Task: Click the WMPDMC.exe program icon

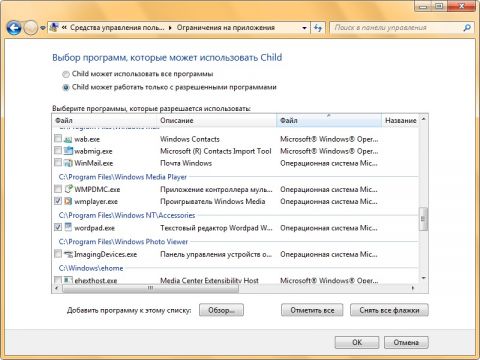Action: [x=68, y=189]
